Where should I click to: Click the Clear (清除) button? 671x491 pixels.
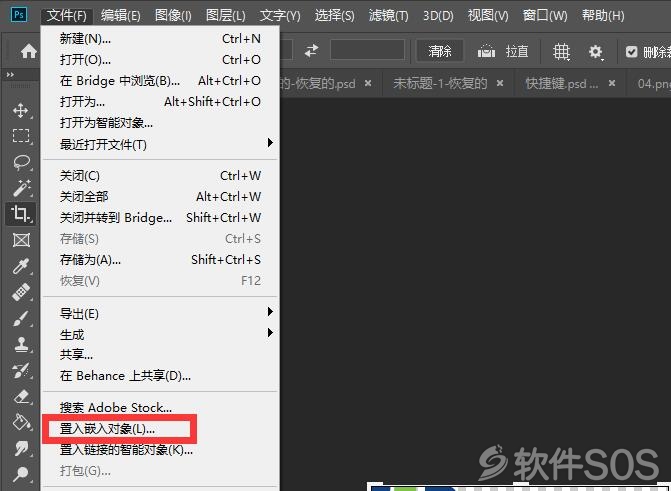440,51
